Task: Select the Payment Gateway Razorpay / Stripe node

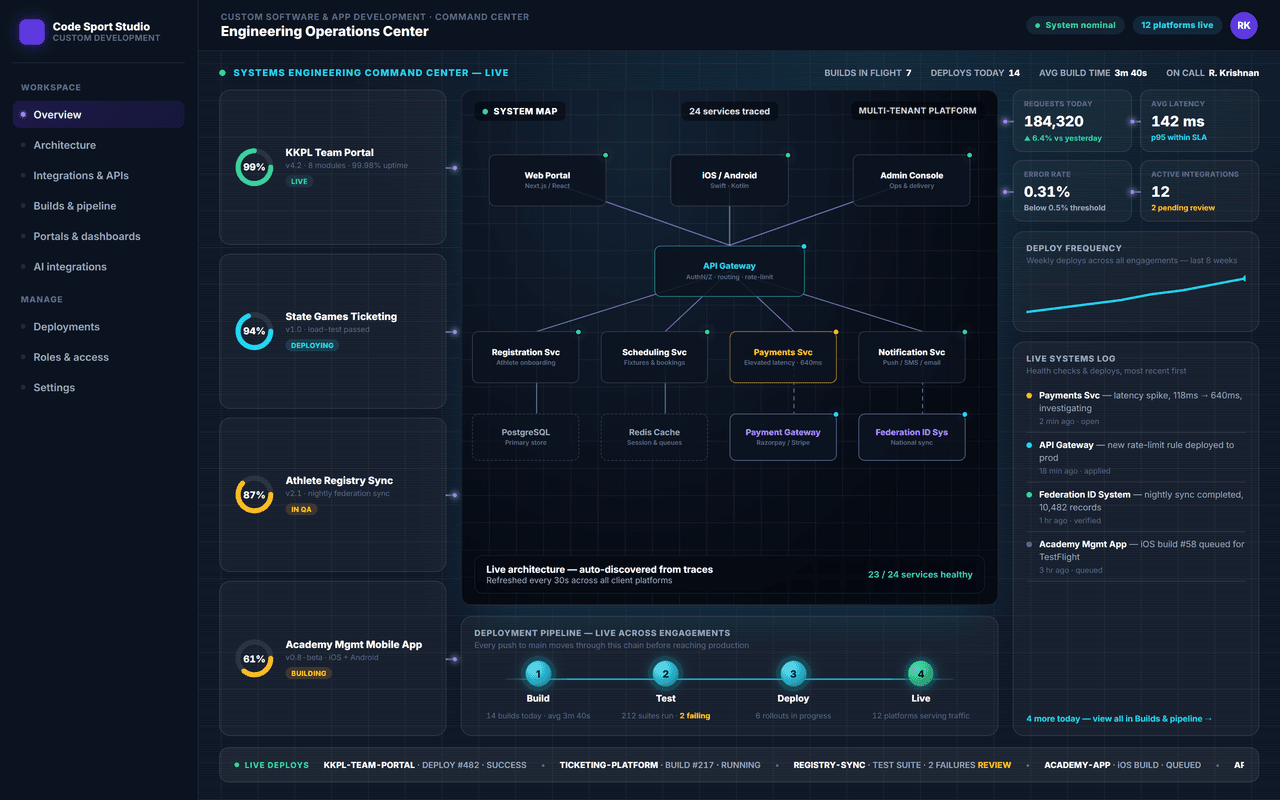Action: [783, 437]
